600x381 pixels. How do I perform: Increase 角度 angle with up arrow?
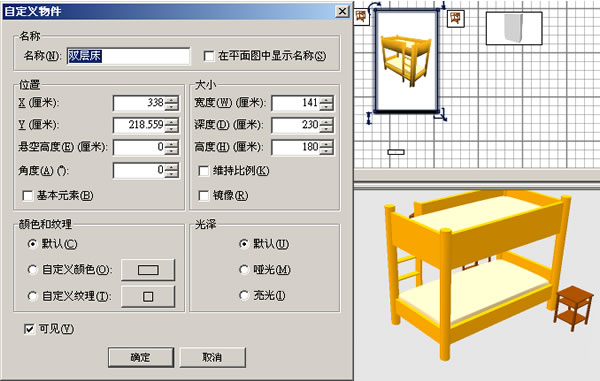171,167
